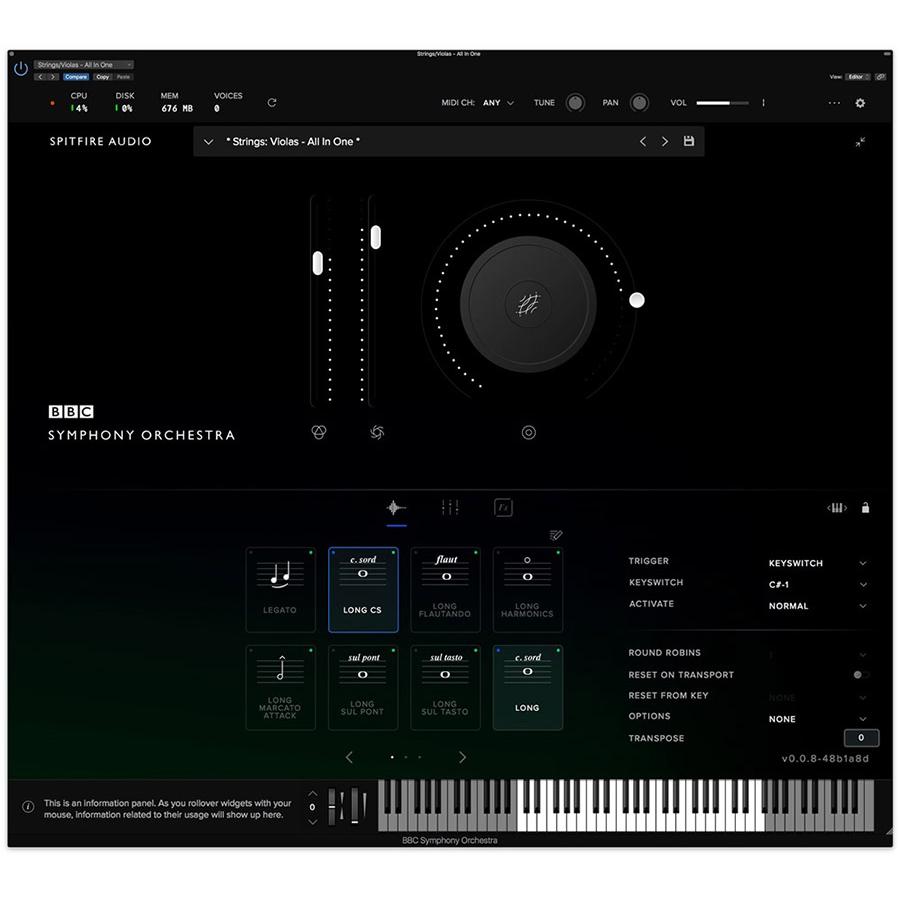This screenshot has width=900, height=900.
Task: Select the Long Marcato Attack technique
Action: pyautogui.click(x=280, y=687)
